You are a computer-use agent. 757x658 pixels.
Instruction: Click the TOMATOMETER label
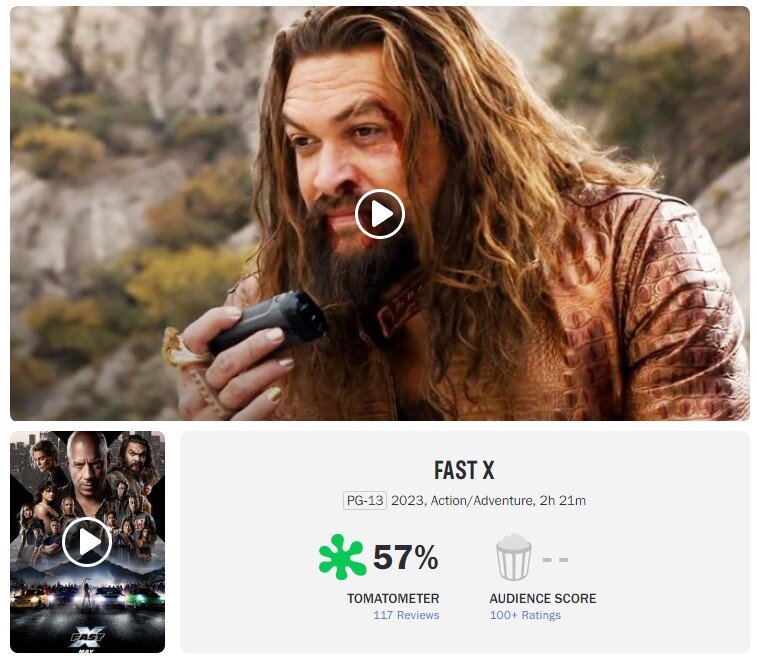tap(393, 598)
